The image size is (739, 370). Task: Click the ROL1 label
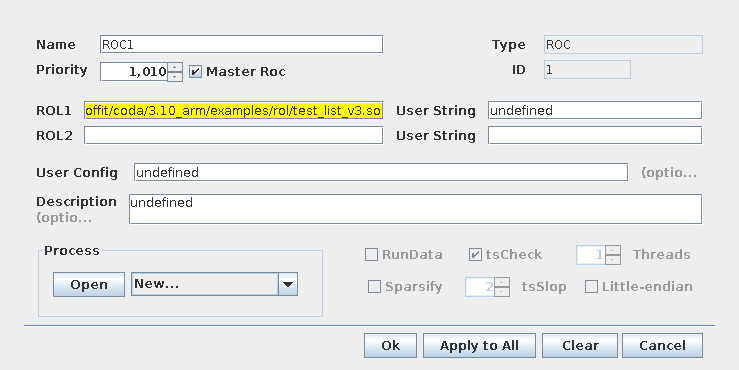54,111
